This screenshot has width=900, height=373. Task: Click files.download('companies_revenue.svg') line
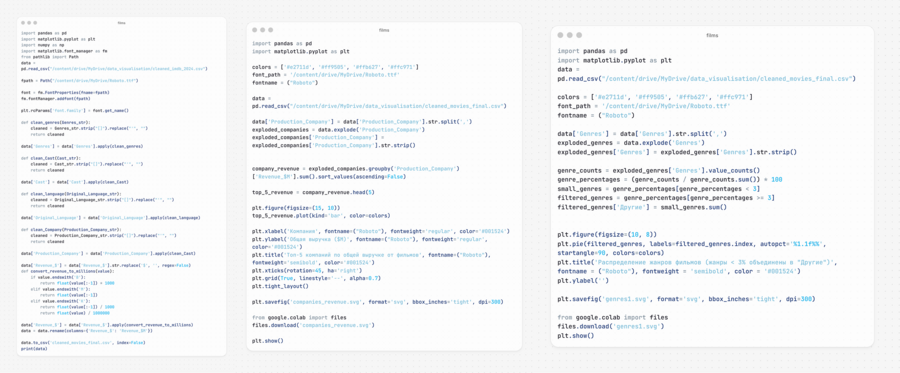[x=313, y=325]
